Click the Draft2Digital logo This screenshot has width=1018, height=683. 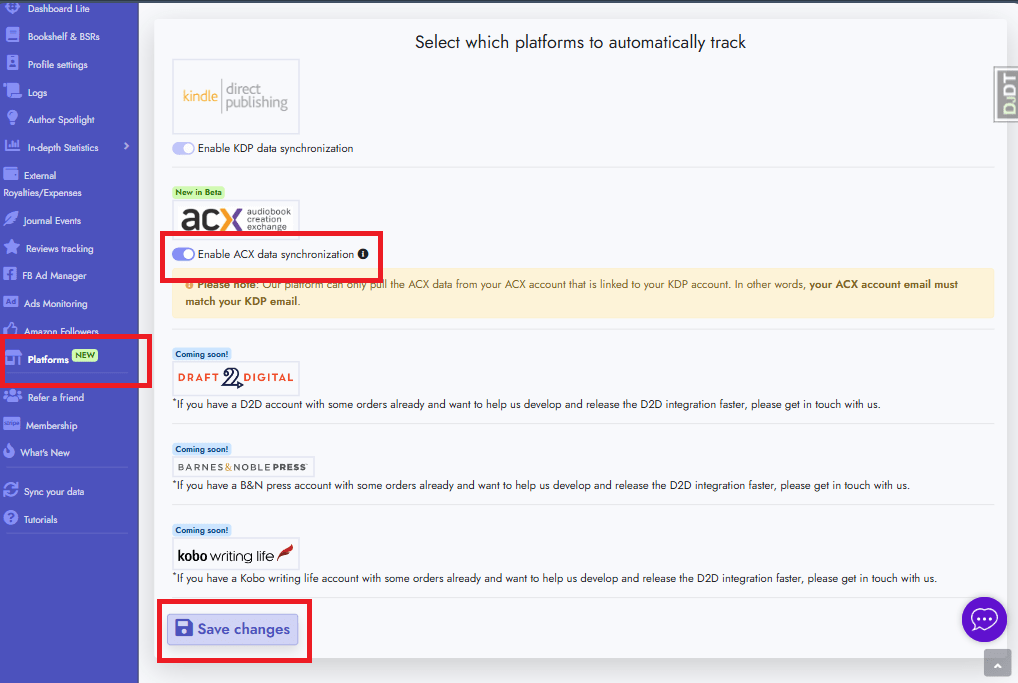(236, 378)
